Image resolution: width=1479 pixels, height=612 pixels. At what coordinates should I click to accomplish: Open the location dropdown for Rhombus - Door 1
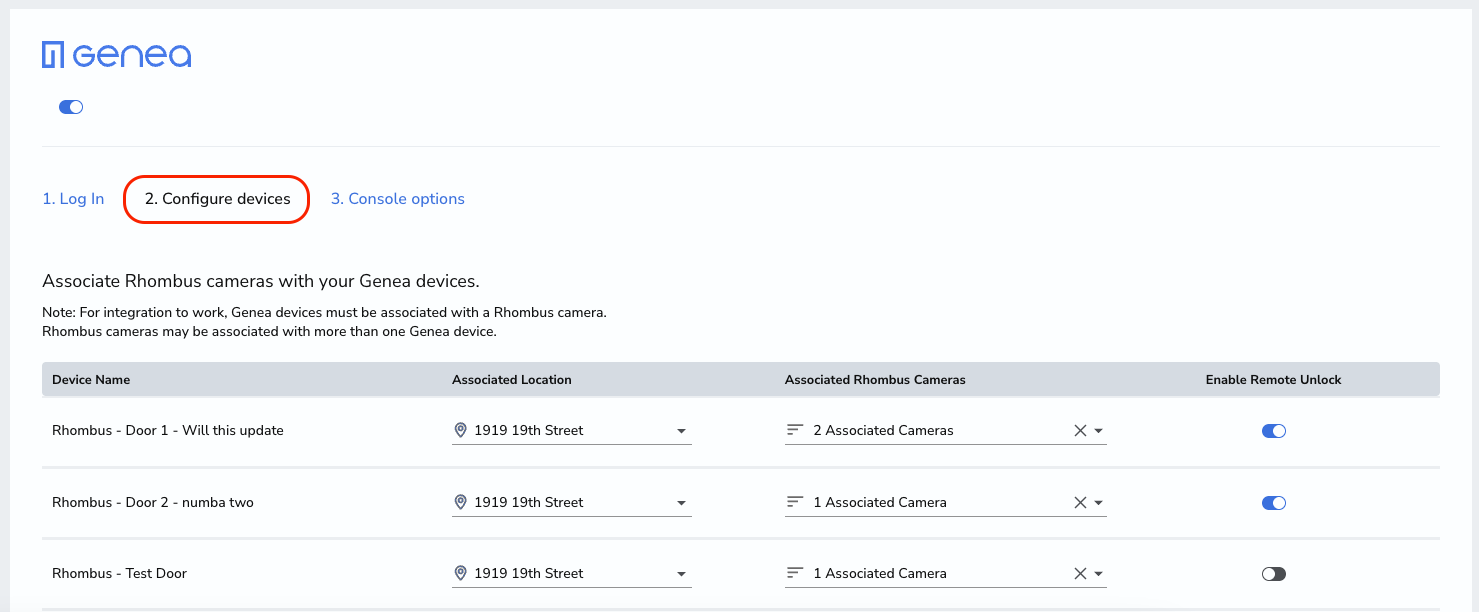[x=681, y=430]
